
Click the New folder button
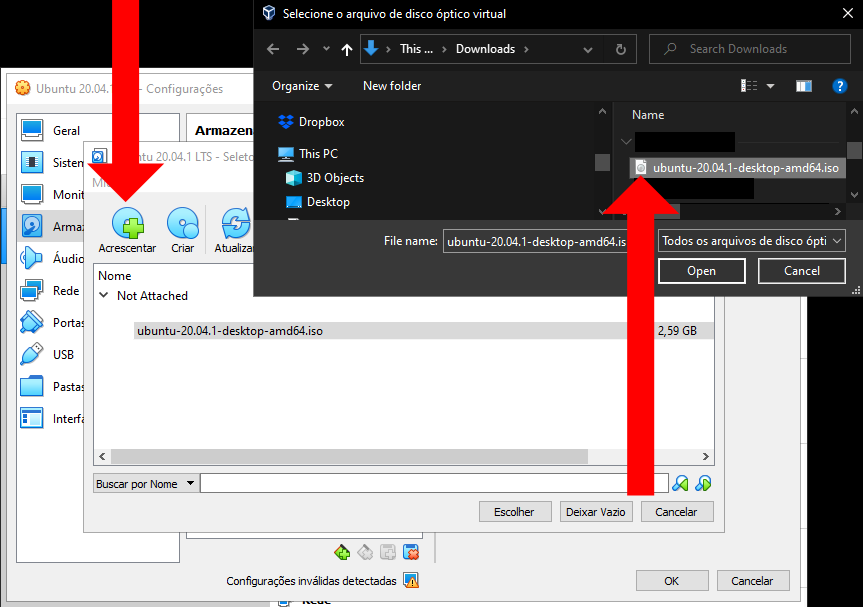[392, 86]
